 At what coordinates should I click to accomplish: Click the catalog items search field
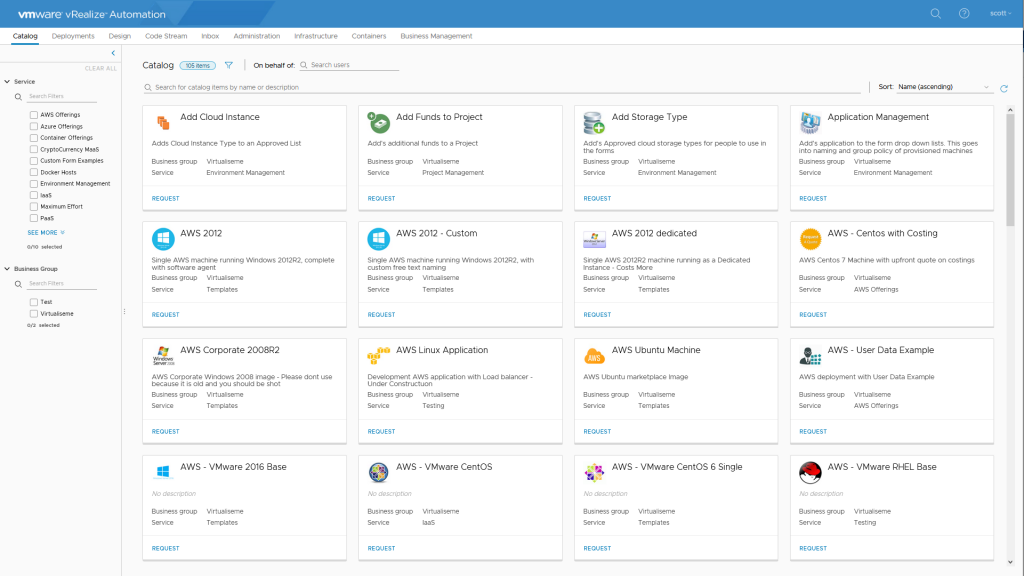pos(502,88)
